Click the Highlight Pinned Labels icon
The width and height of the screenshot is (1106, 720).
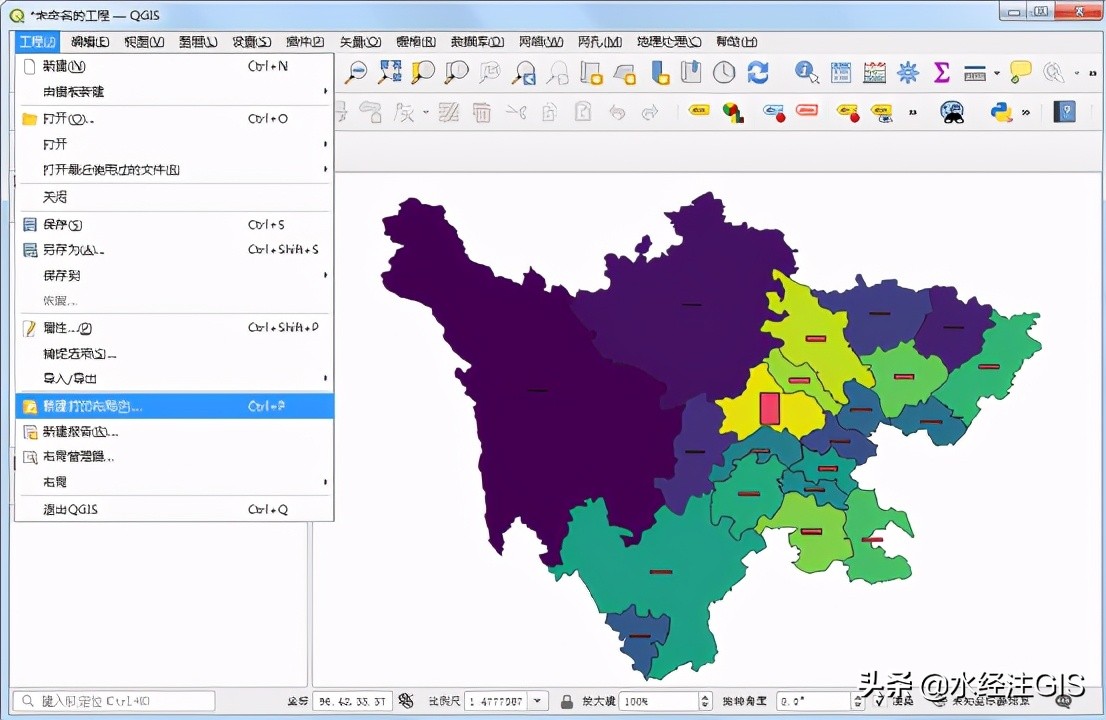pos(774,112)
